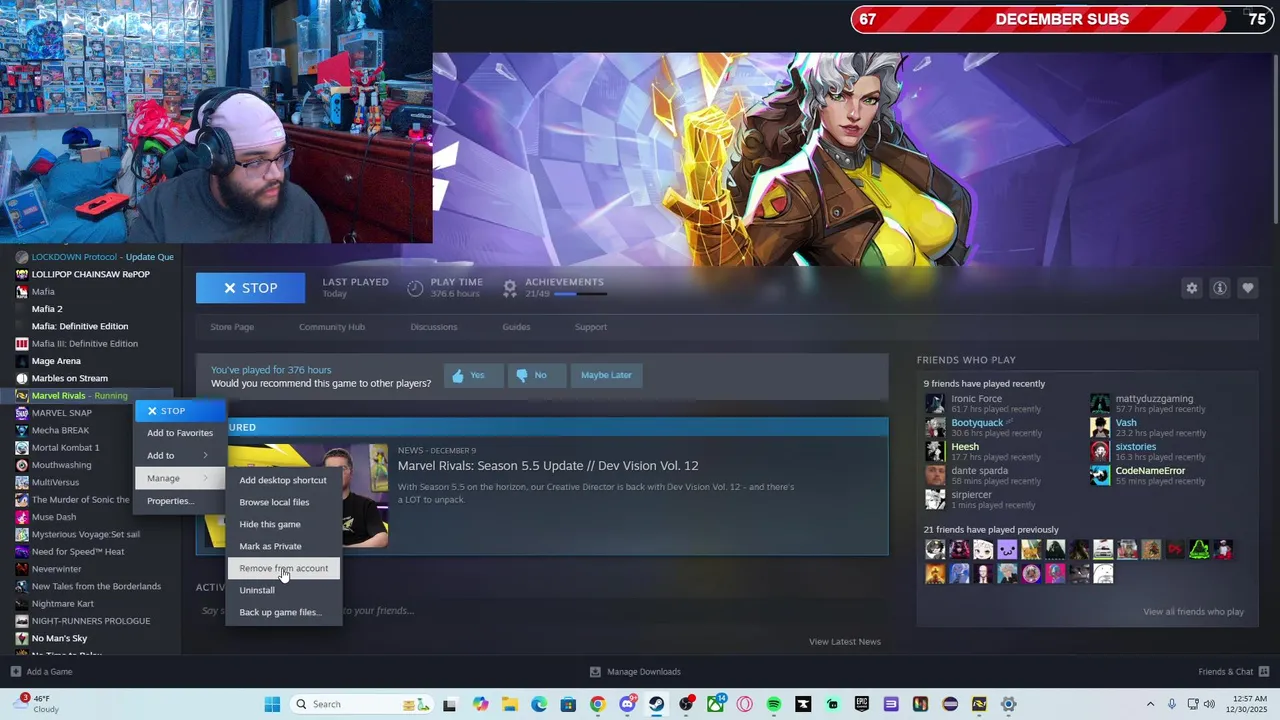
Task: Open CodeNameError friend profile
Action: point(1150,471)
